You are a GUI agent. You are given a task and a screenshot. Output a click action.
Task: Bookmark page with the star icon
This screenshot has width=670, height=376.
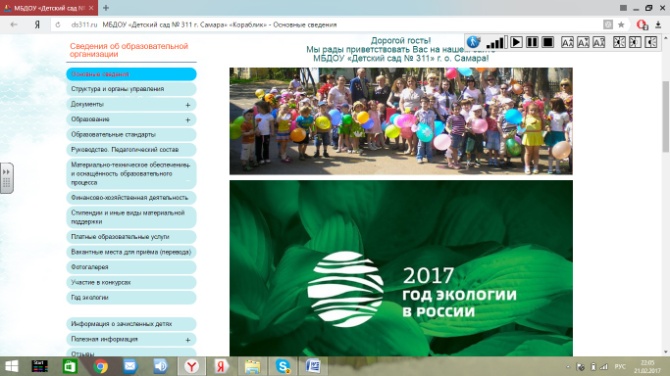[621, 25]
